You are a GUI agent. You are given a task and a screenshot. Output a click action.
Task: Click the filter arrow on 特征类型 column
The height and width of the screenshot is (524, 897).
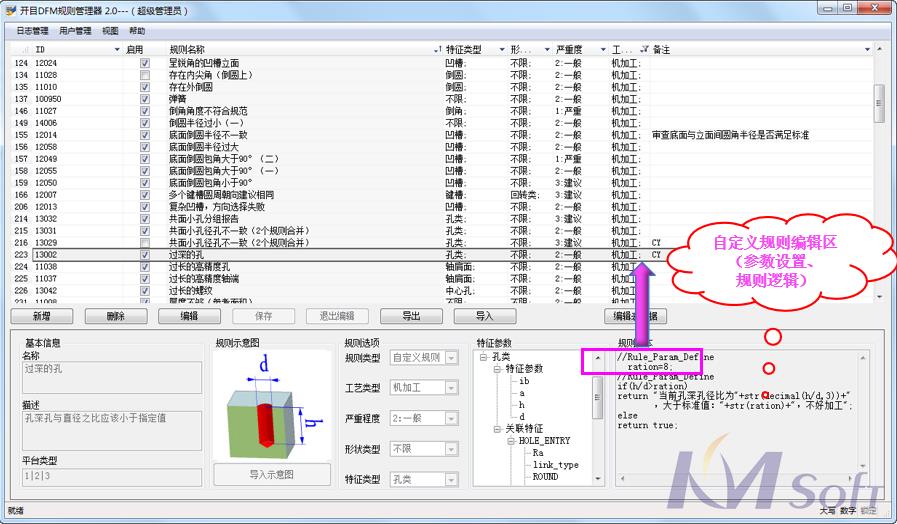[x=499, y=49]
